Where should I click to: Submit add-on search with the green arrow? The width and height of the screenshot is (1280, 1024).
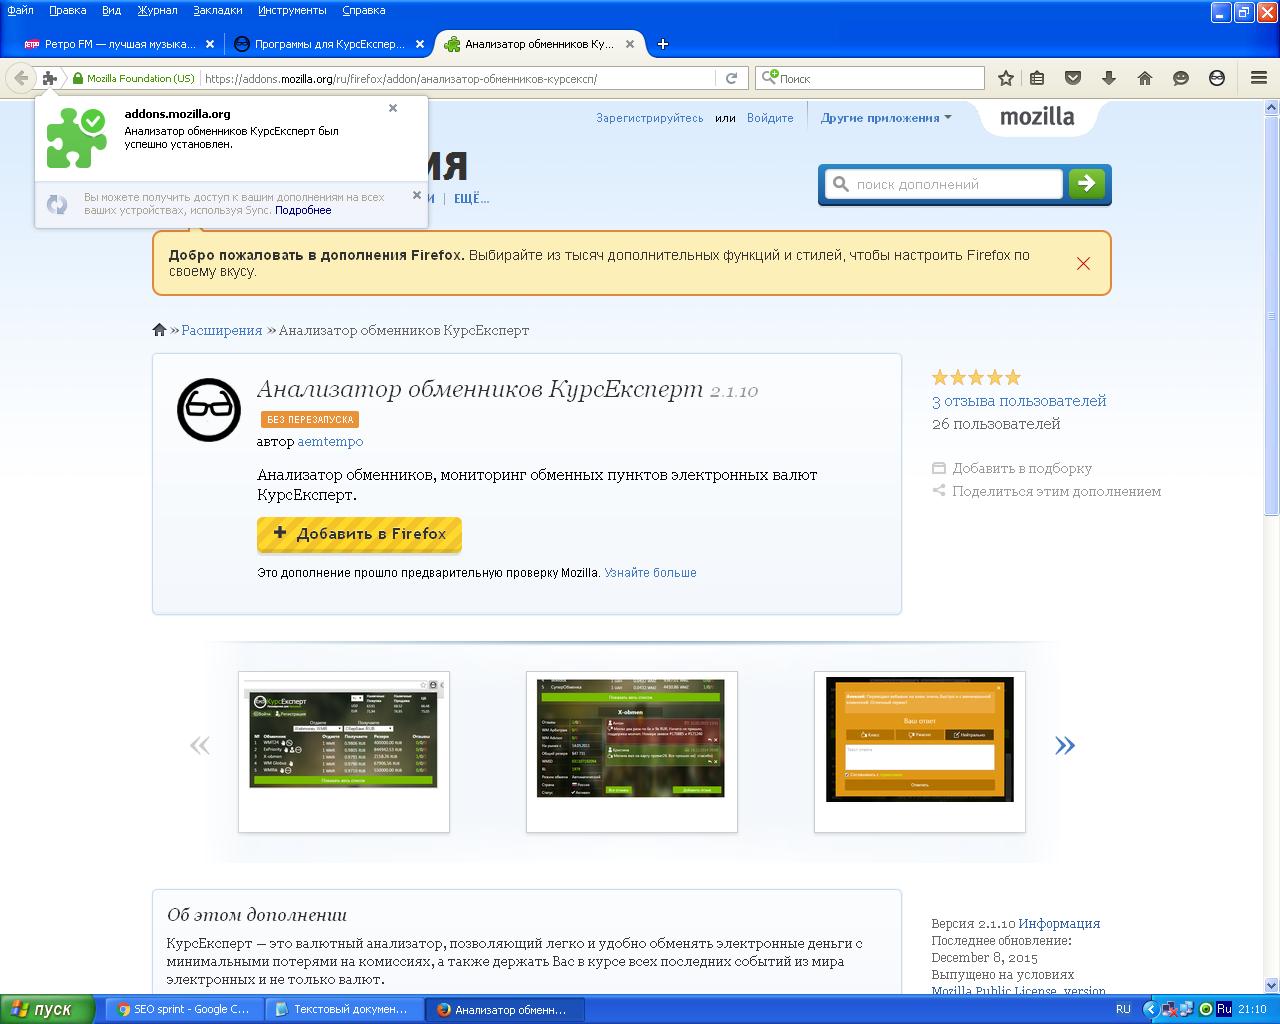tap(1086, 183)
